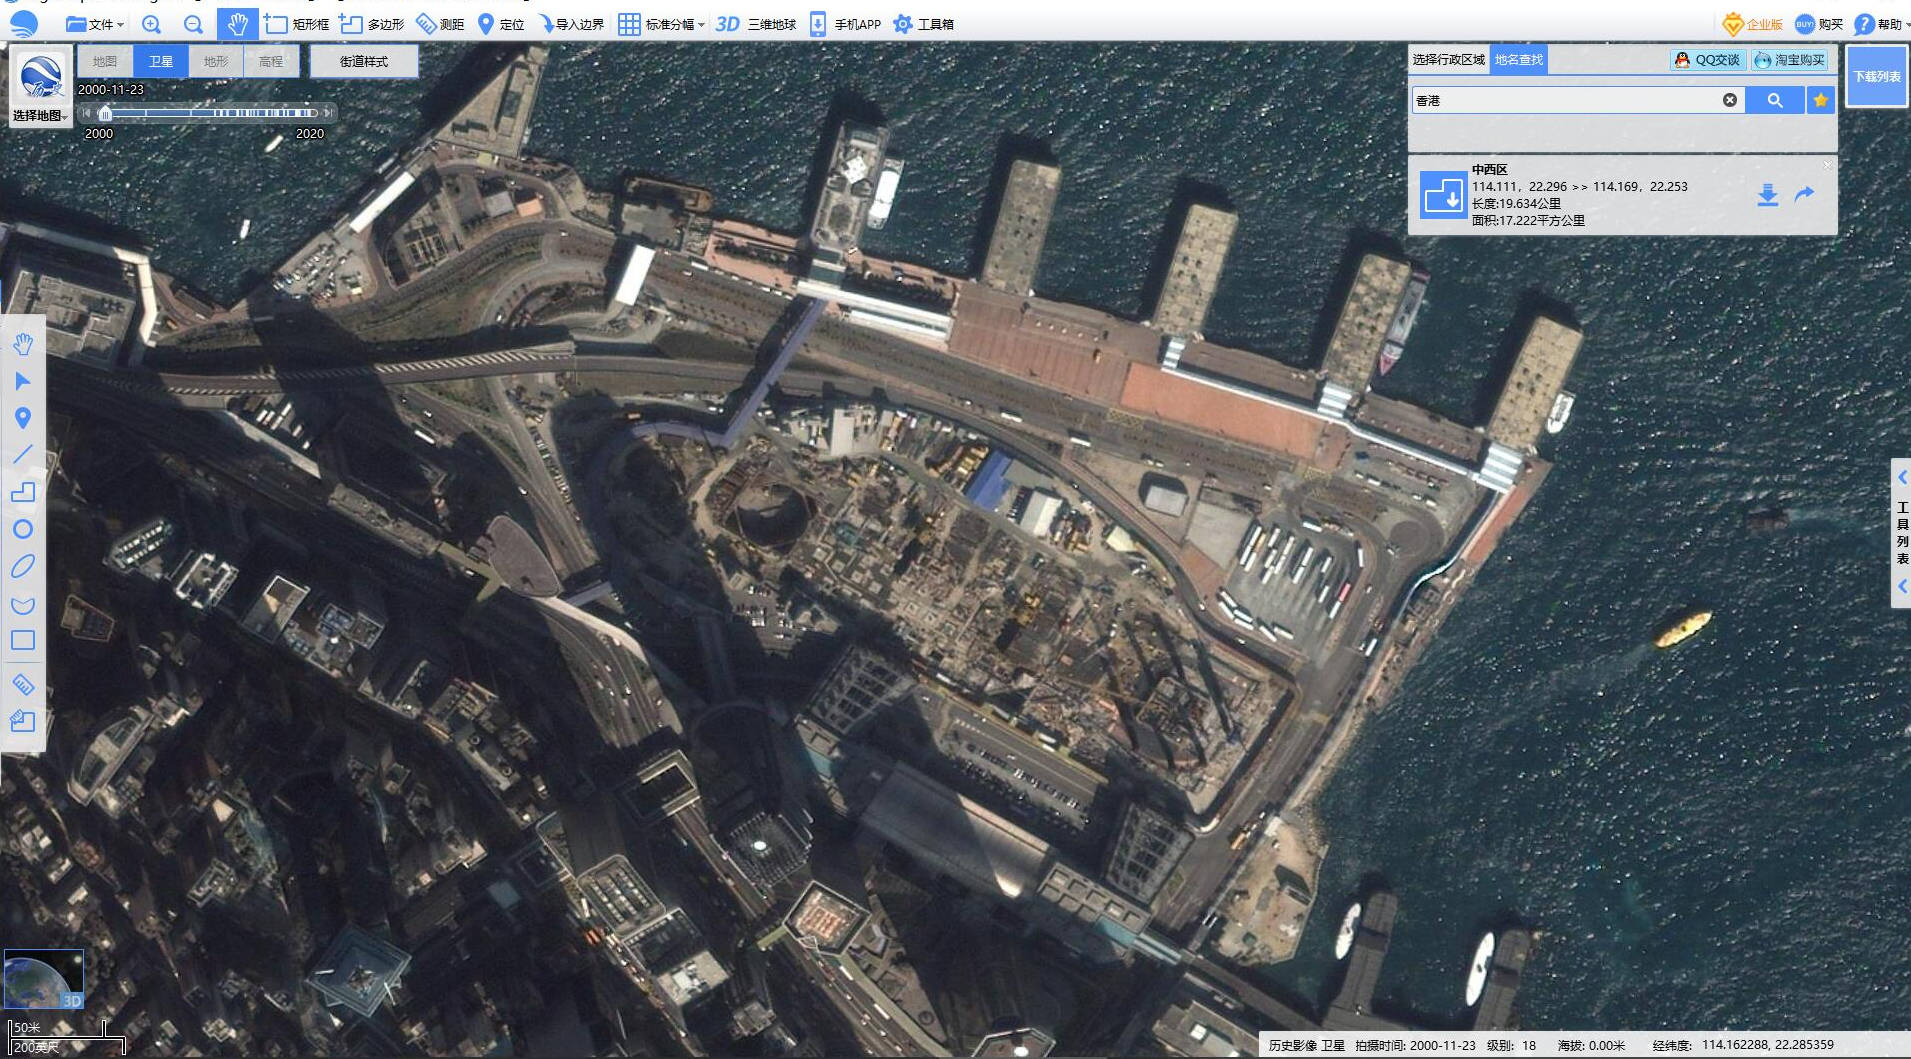Switch to the 地名查找 place search tab
Screen dimensions: 1911x1059
[x=1519, y=60]
